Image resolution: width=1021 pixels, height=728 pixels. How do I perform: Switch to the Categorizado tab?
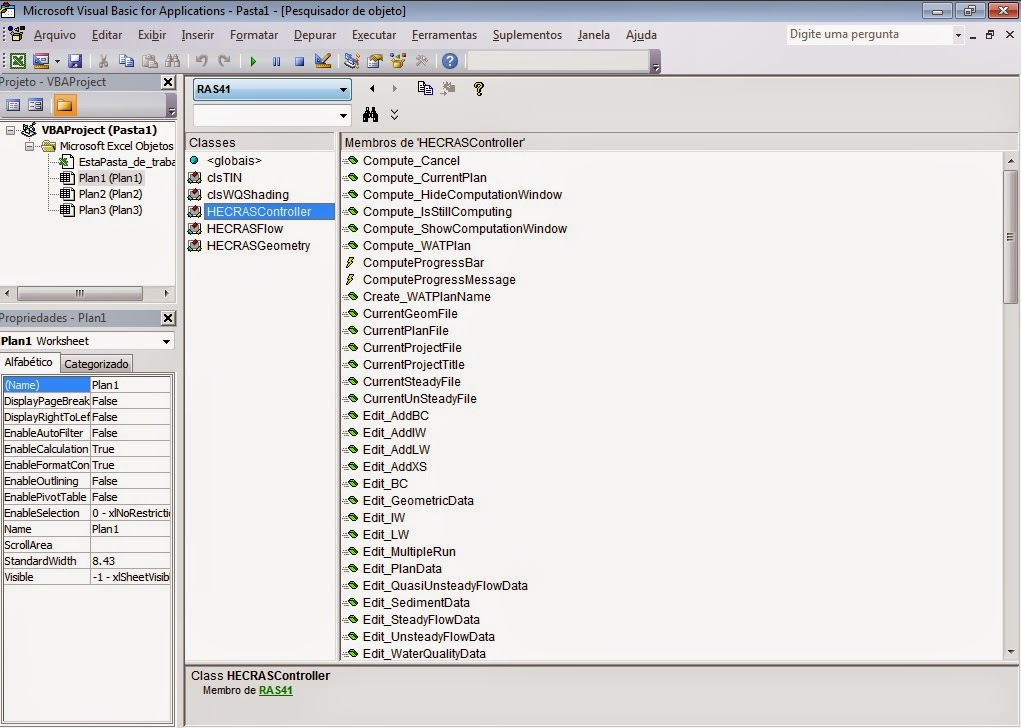pyautogui.click(x=97, y=364)
